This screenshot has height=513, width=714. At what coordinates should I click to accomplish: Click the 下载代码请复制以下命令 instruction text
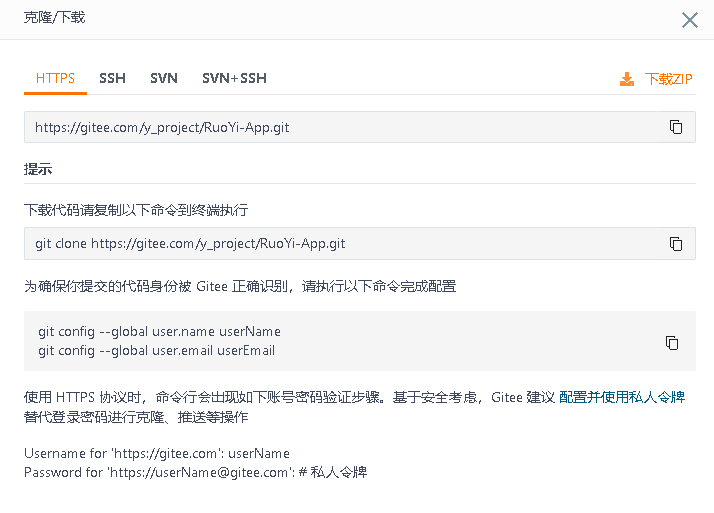(x=136, y=210)
